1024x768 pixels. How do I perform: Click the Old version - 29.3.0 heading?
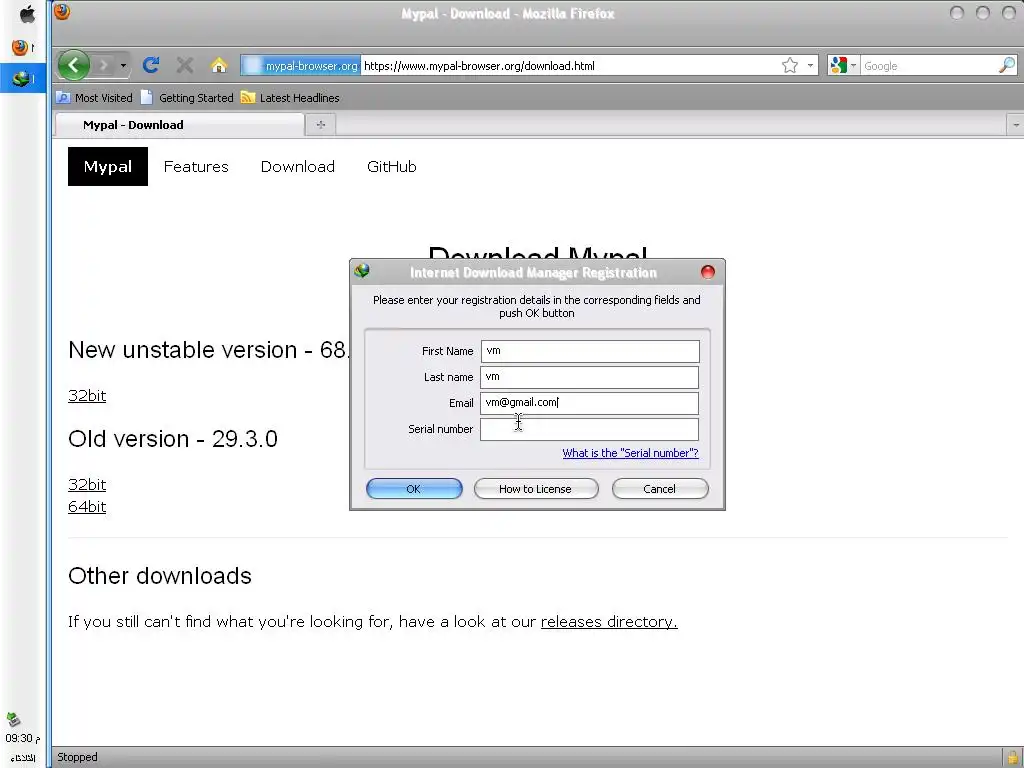[x=172, y=439]
